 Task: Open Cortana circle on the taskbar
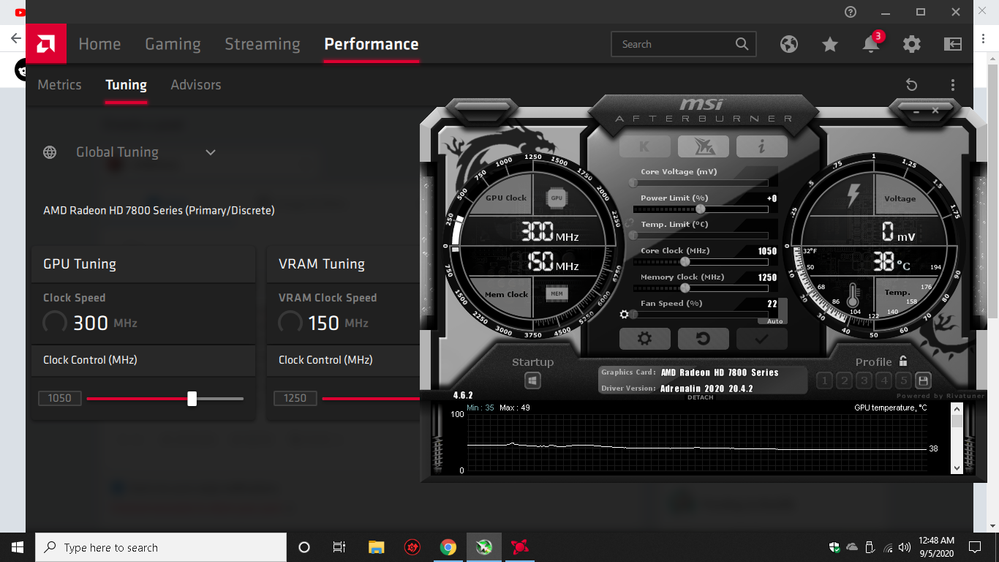pyautogui.click(x=304, y=547)
